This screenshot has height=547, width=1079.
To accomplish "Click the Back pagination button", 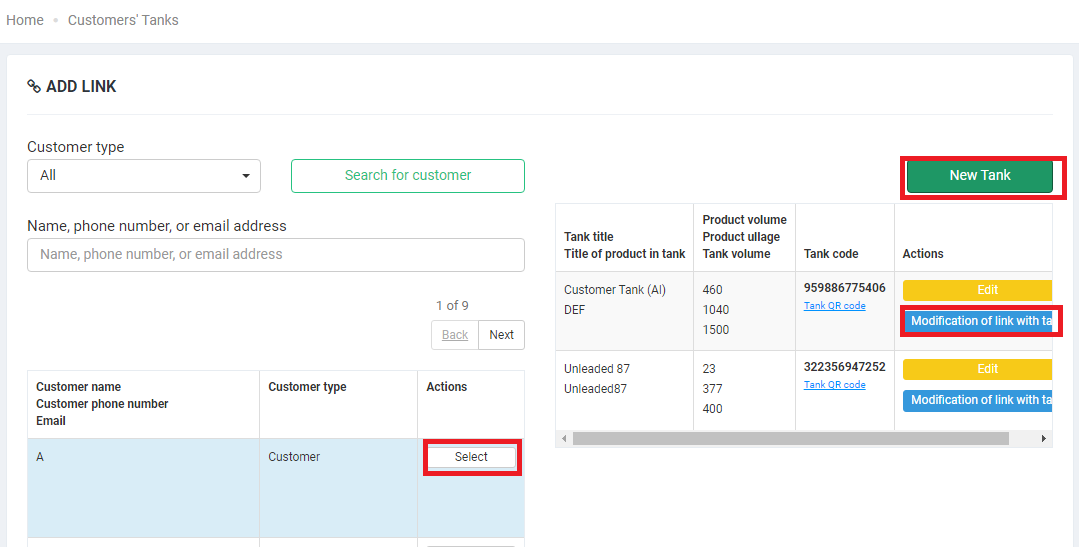I will pos(455,335).
